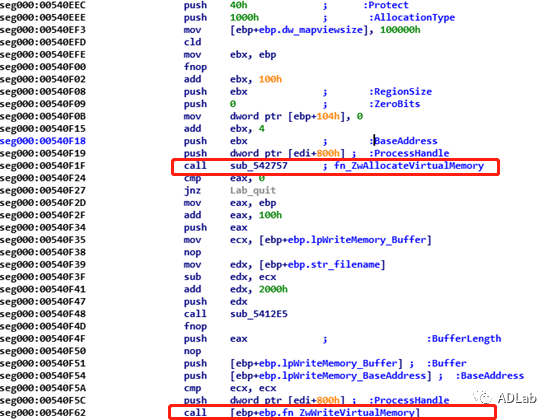Click the :RegionSize comment
554x420 pixels.
(x=400, y=91)
